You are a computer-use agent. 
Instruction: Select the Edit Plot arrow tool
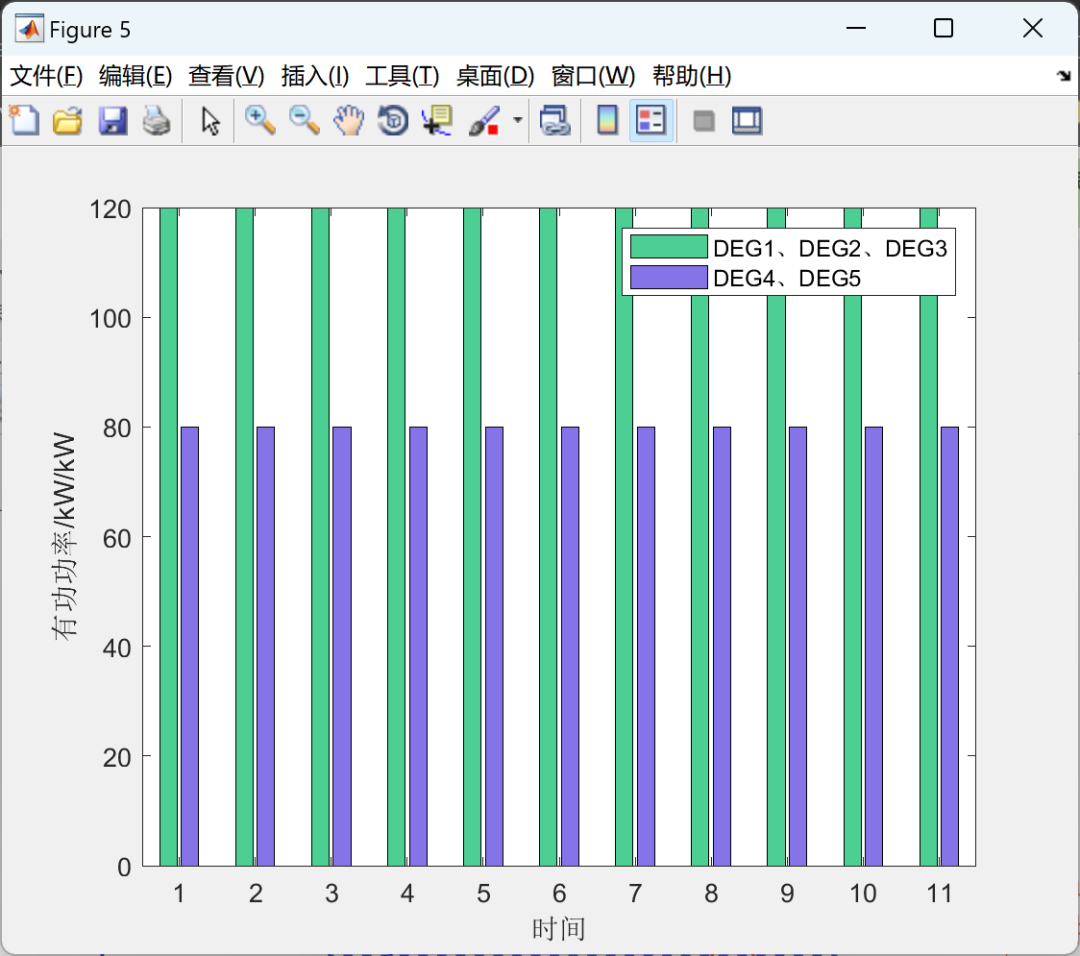click(210, 121)
